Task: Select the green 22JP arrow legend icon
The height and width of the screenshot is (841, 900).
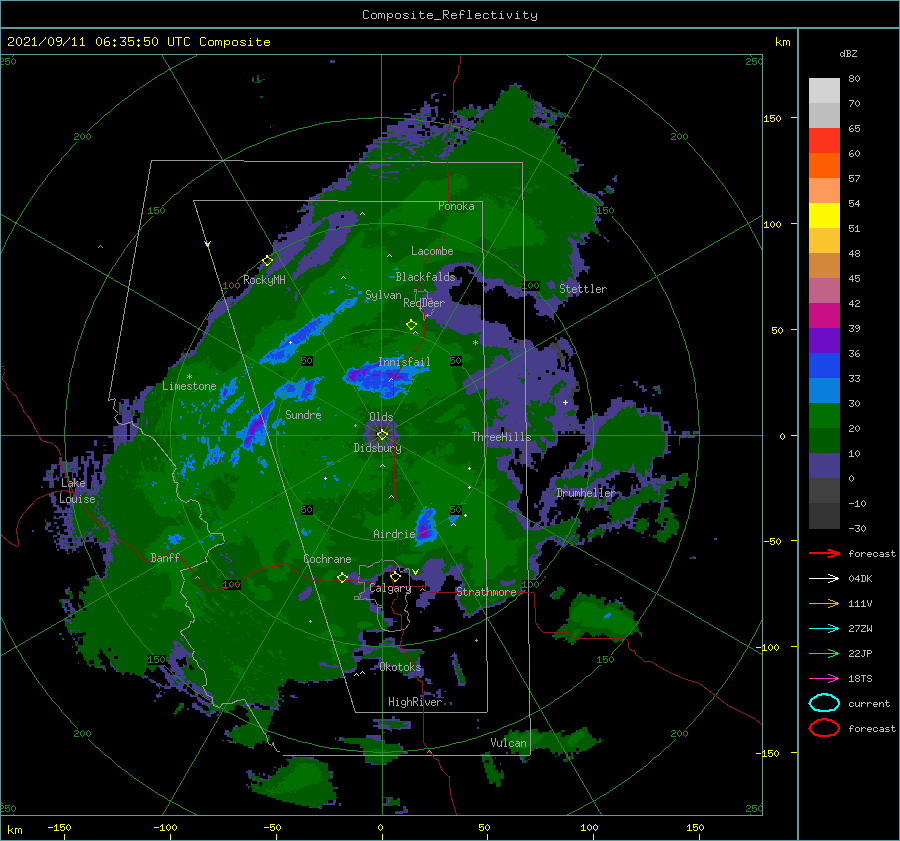Action: (824, 653)
